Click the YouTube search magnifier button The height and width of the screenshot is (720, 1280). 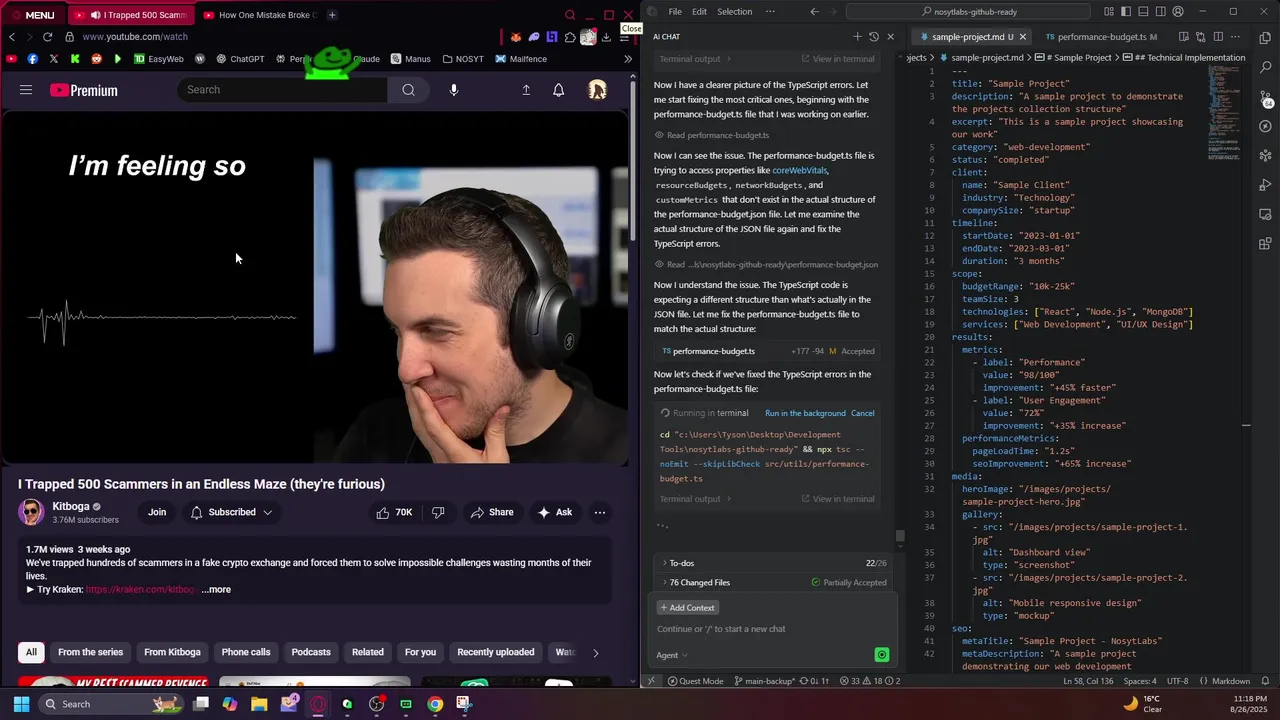(408, 90)
